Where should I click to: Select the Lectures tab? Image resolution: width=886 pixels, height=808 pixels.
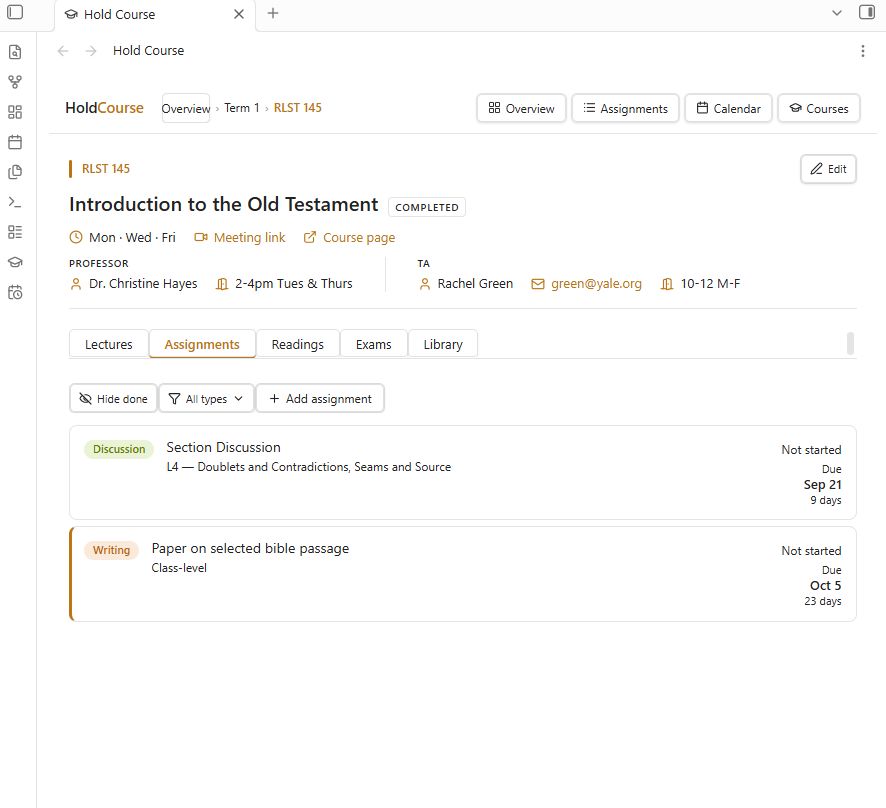(108, 344)
